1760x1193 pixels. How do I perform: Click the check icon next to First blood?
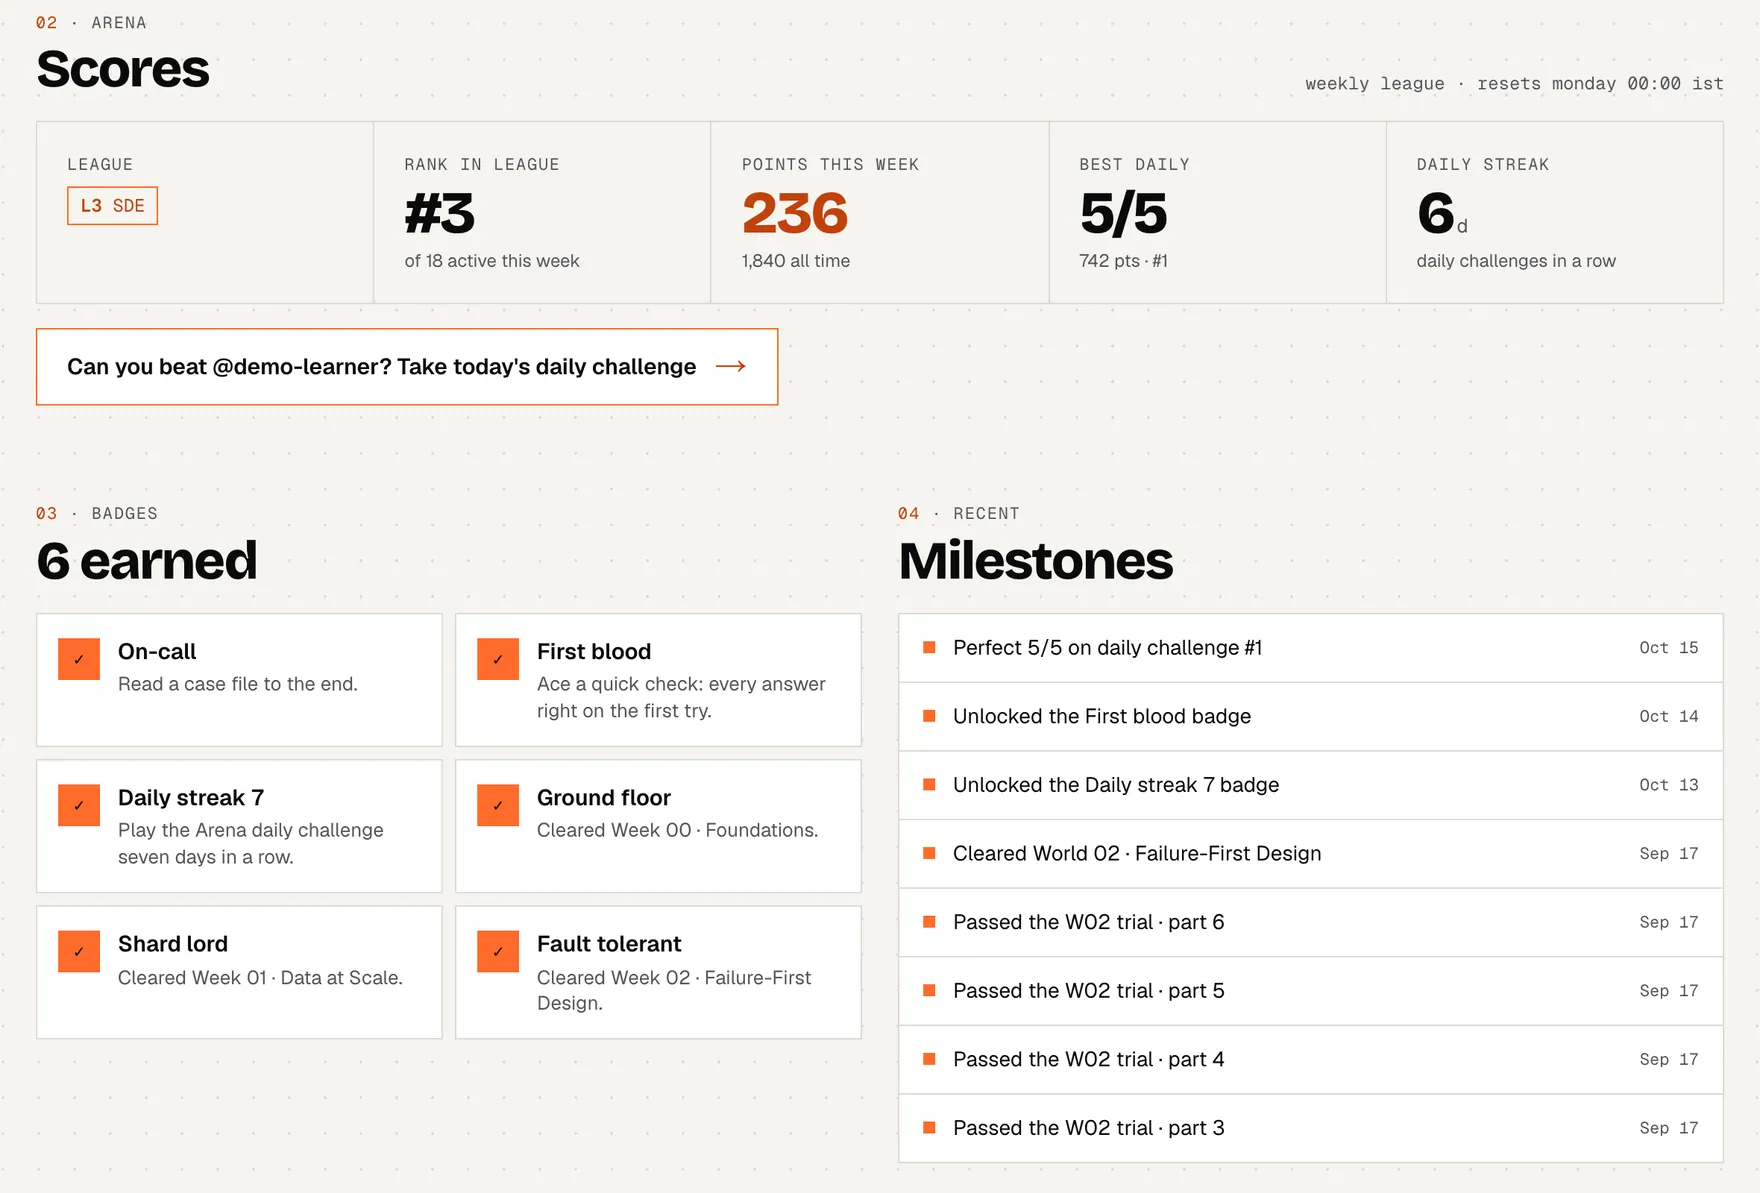(498, 659)
